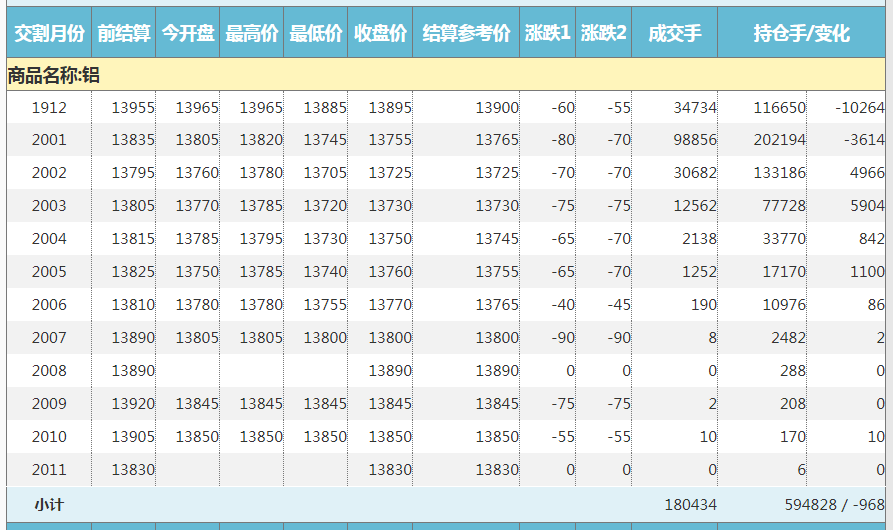
Task: Click the 结算参考价 column header
Action: click(x=466, y=33)
